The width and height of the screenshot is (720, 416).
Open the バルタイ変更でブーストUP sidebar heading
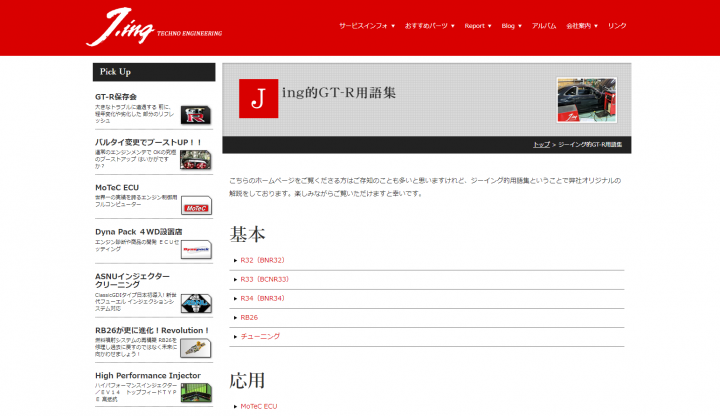[x=148, y=142]
